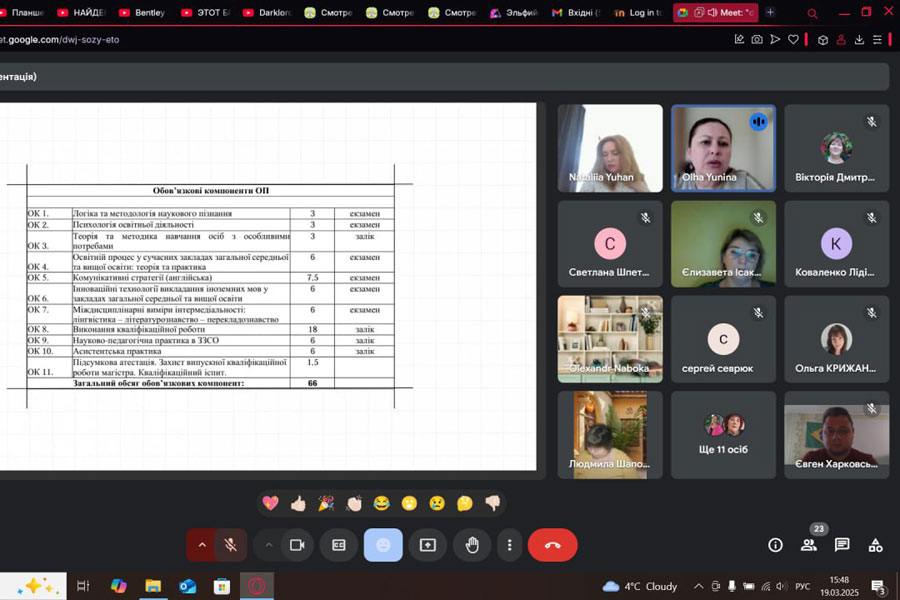Click the red Leave call button

click(x=552, y=545)
